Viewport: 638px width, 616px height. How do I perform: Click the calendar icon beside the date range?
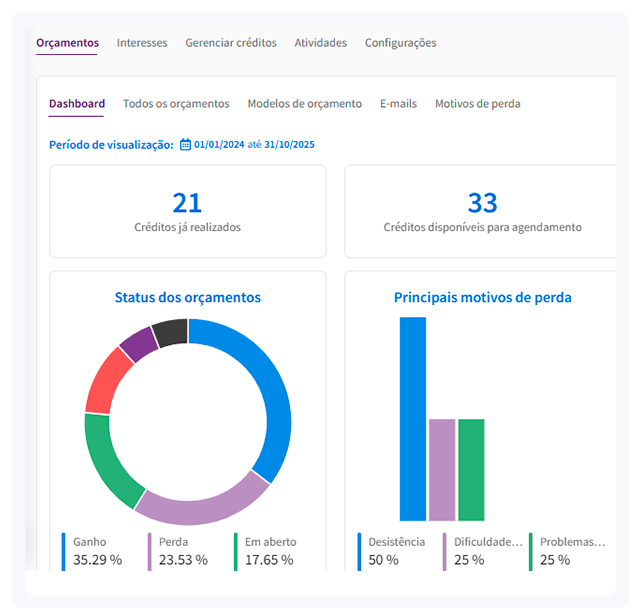[x=185, y=145]
